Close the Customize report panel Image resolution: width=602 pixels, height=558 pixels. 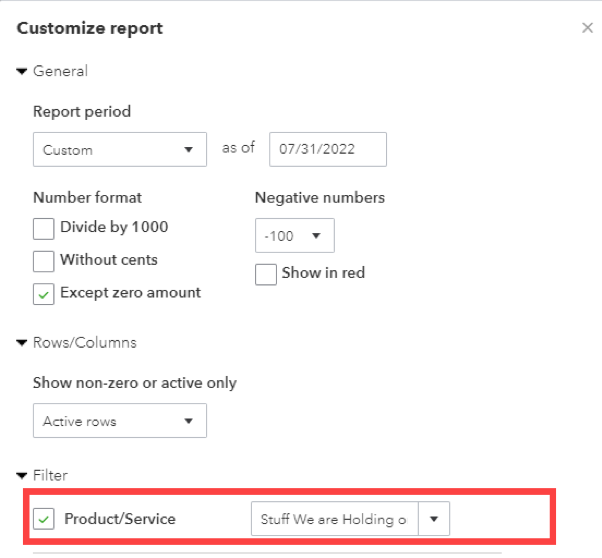[x=587, y=28]
